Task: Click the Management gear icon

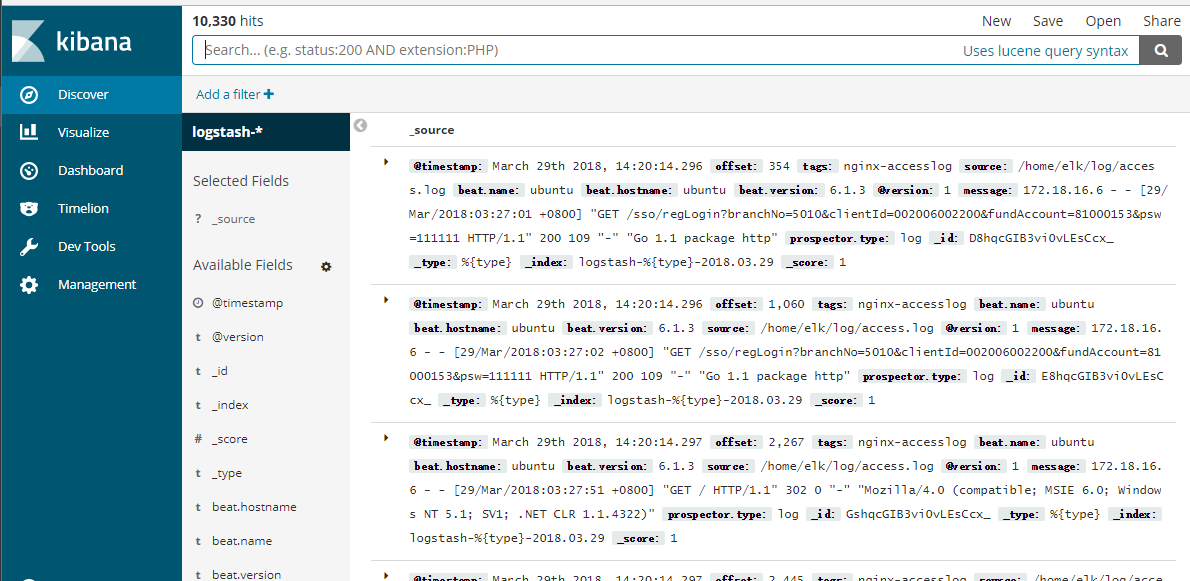Action: point(28,285)
